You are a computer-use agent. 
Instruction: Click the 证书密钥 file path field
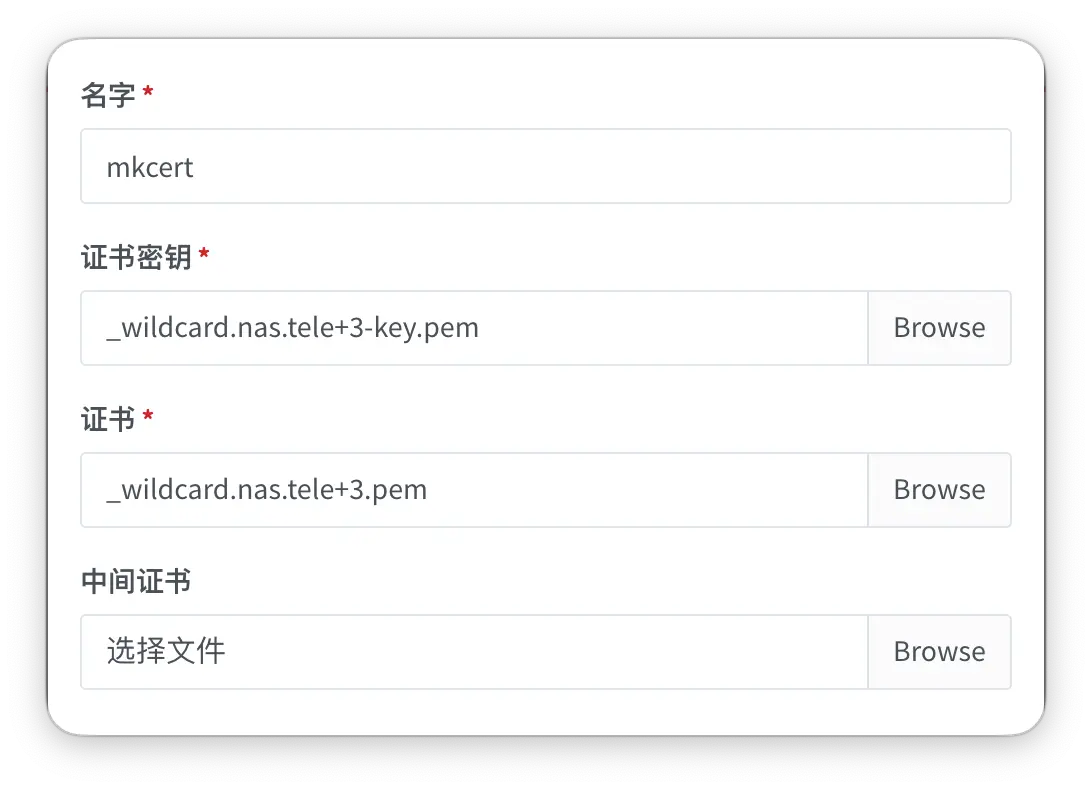coord(473,328)
